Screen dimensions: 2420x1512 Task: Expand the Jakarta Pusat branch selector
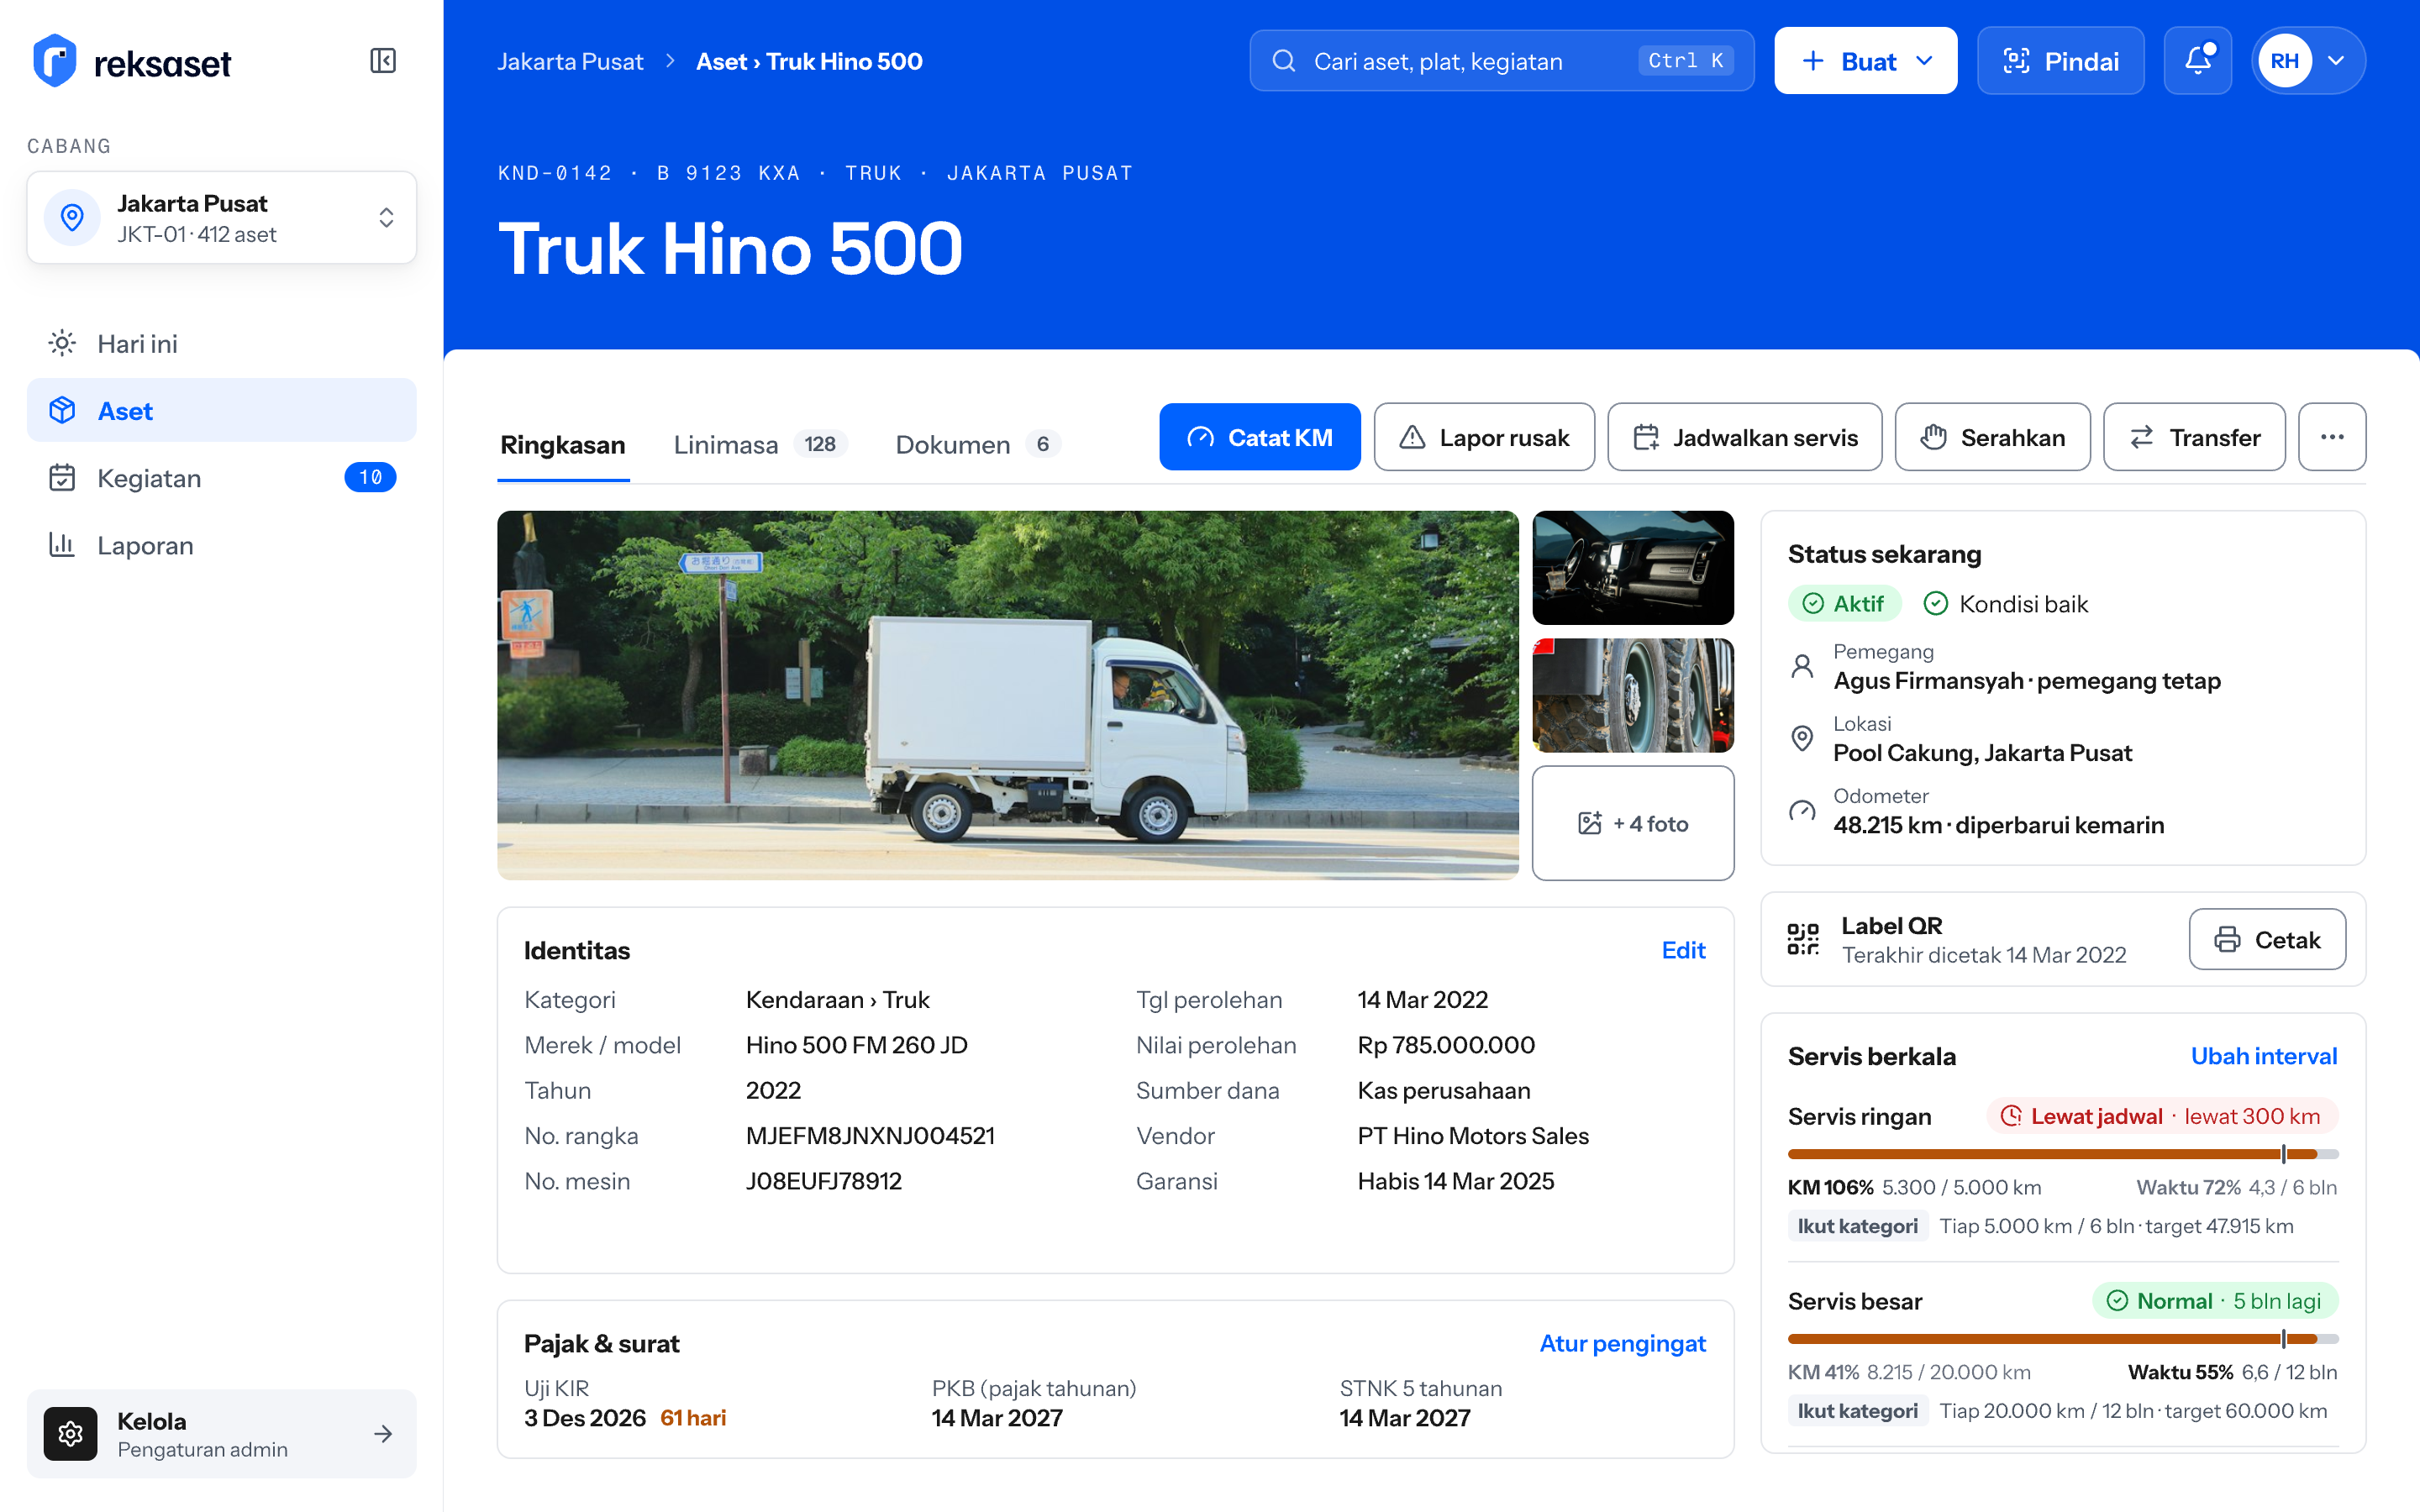tap(221, 217)
